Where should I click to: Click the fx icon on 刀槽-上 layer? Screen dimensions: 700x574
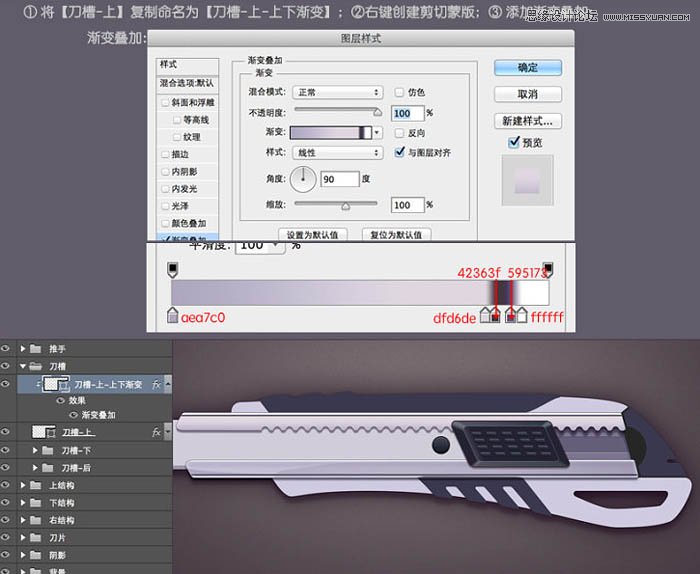(x=156, y=432)
